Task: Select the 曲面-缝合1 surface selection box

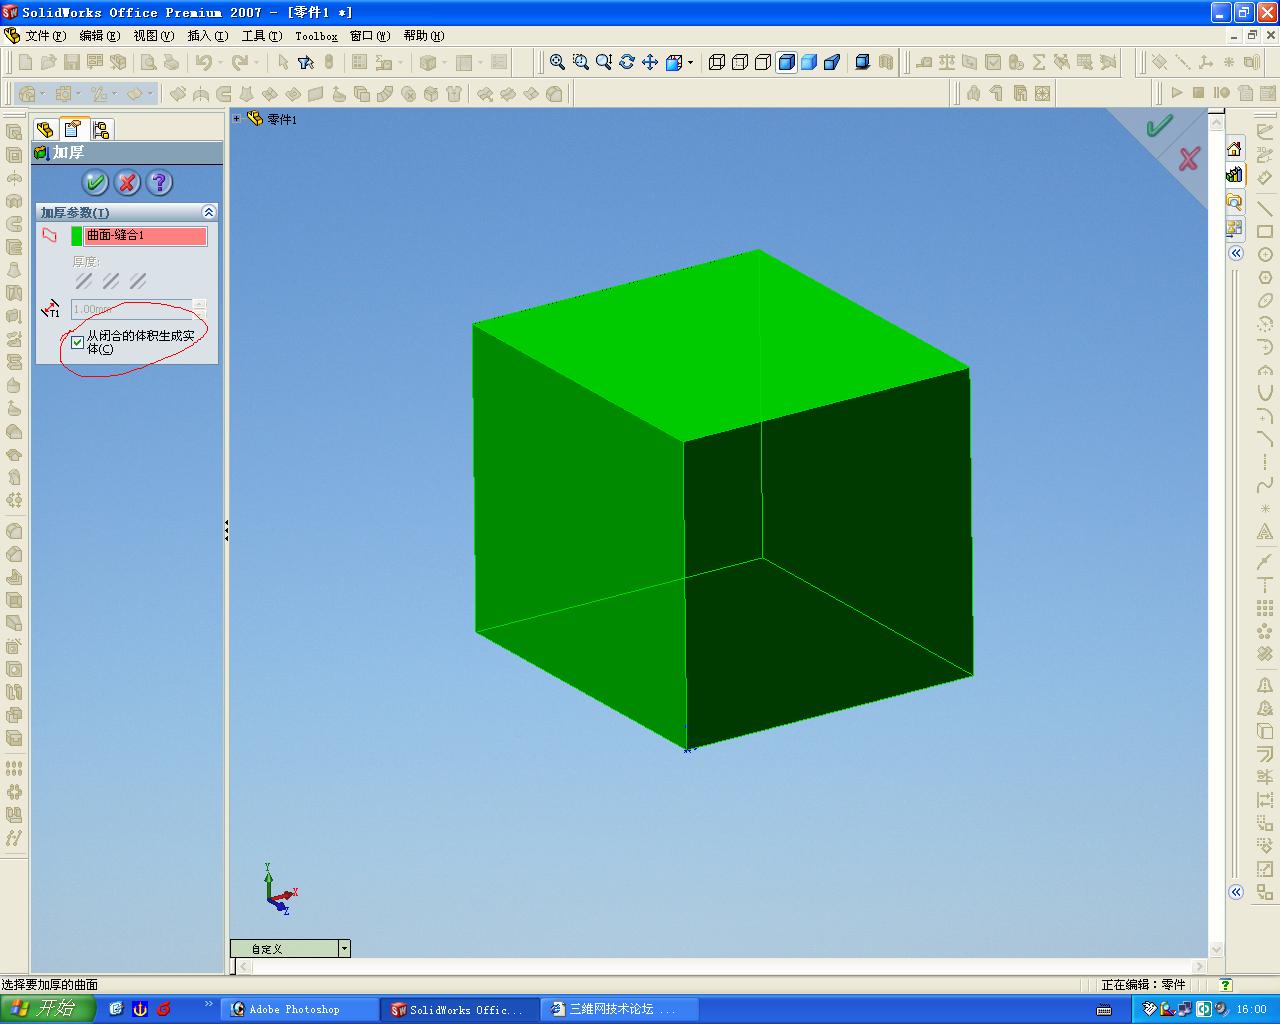Action: coord(146,236)
